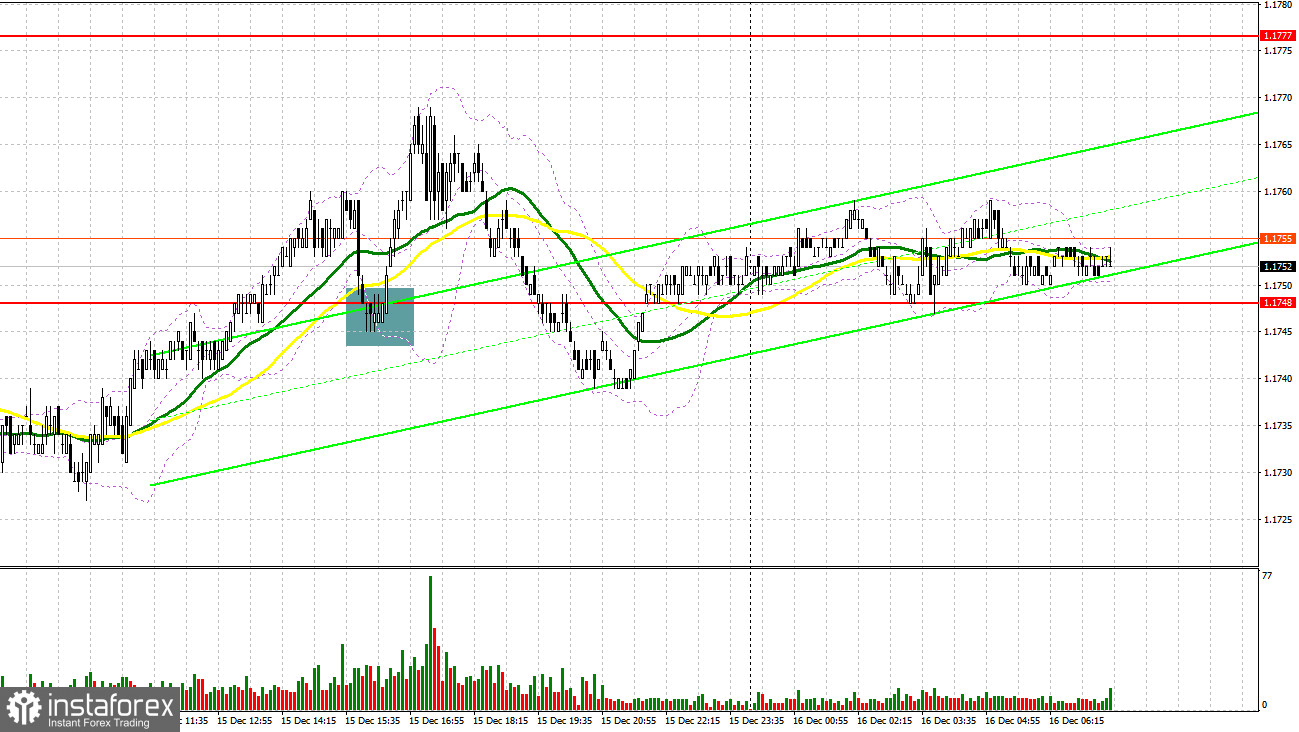Screen dimensions: 1299x732
Task: Click the 16 Dec 03:35 time label
Action: point(947,720)
